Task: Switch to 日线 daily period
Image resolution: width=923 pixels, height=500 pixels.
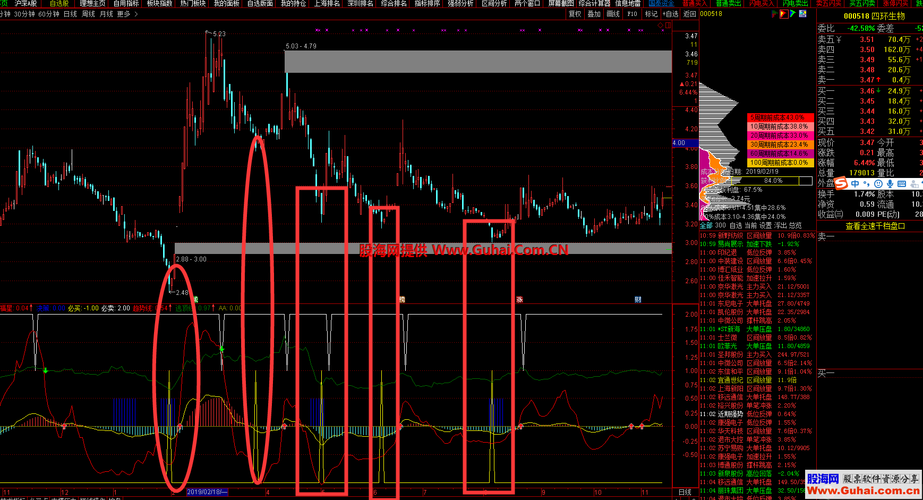Action: (x=69, y=14)
